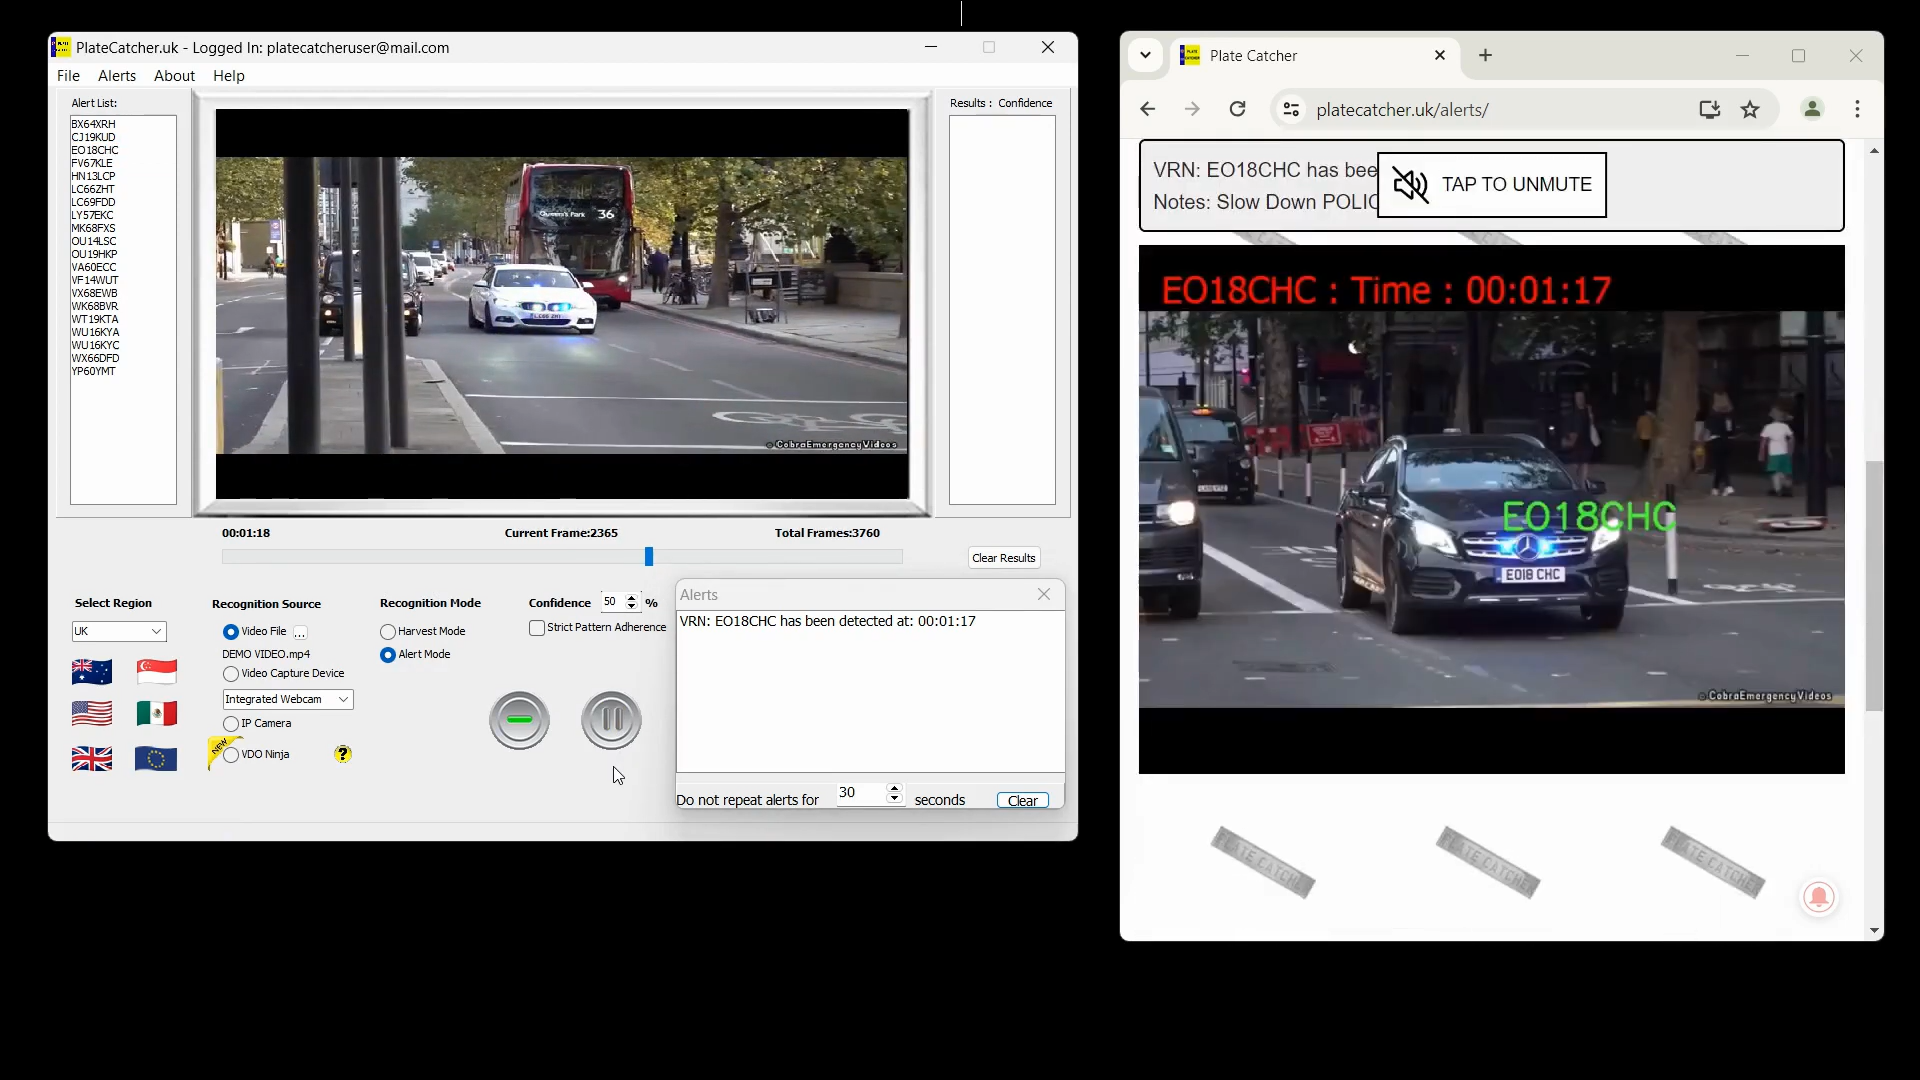Image resolution: width=1920 pixels, height=1080 pixels.
Task: Bookmark this page with the star
Action: click(x=1750, y=110)
